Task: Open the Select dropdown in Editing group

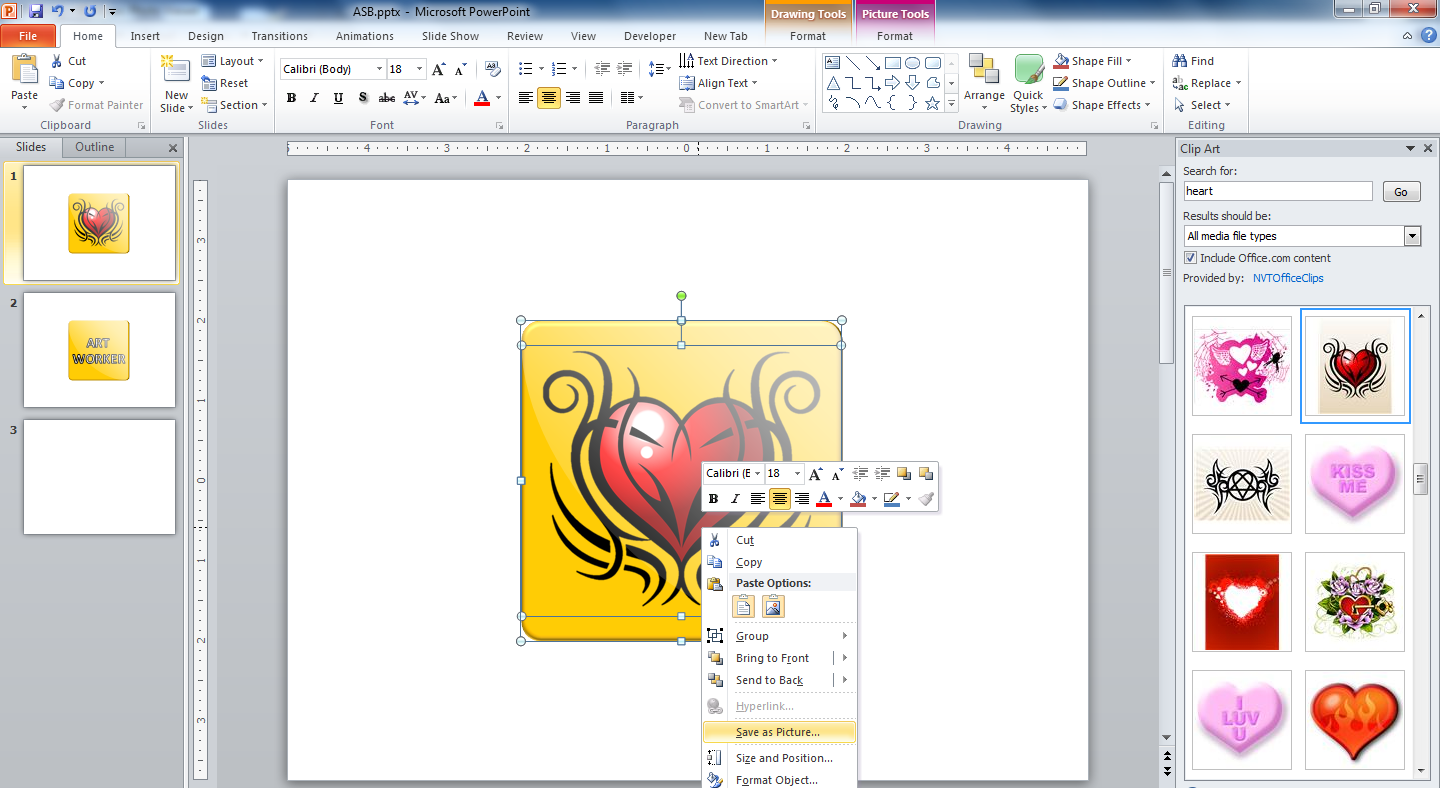Action: point(1201,105)
